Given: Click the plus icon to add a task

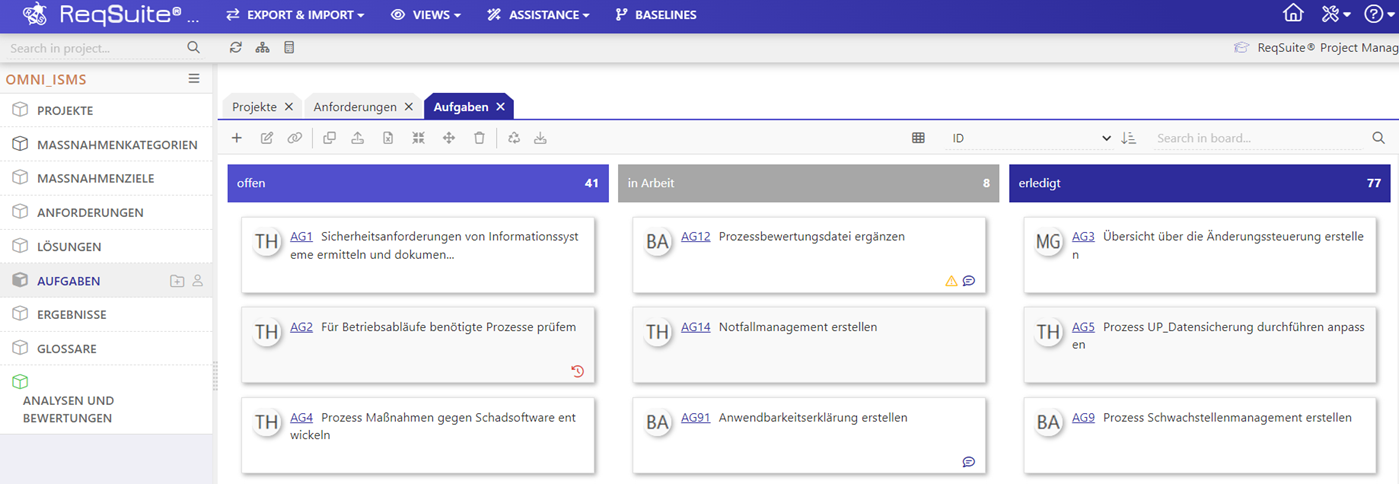Looking at the screenshot, I should pos(237,138).
